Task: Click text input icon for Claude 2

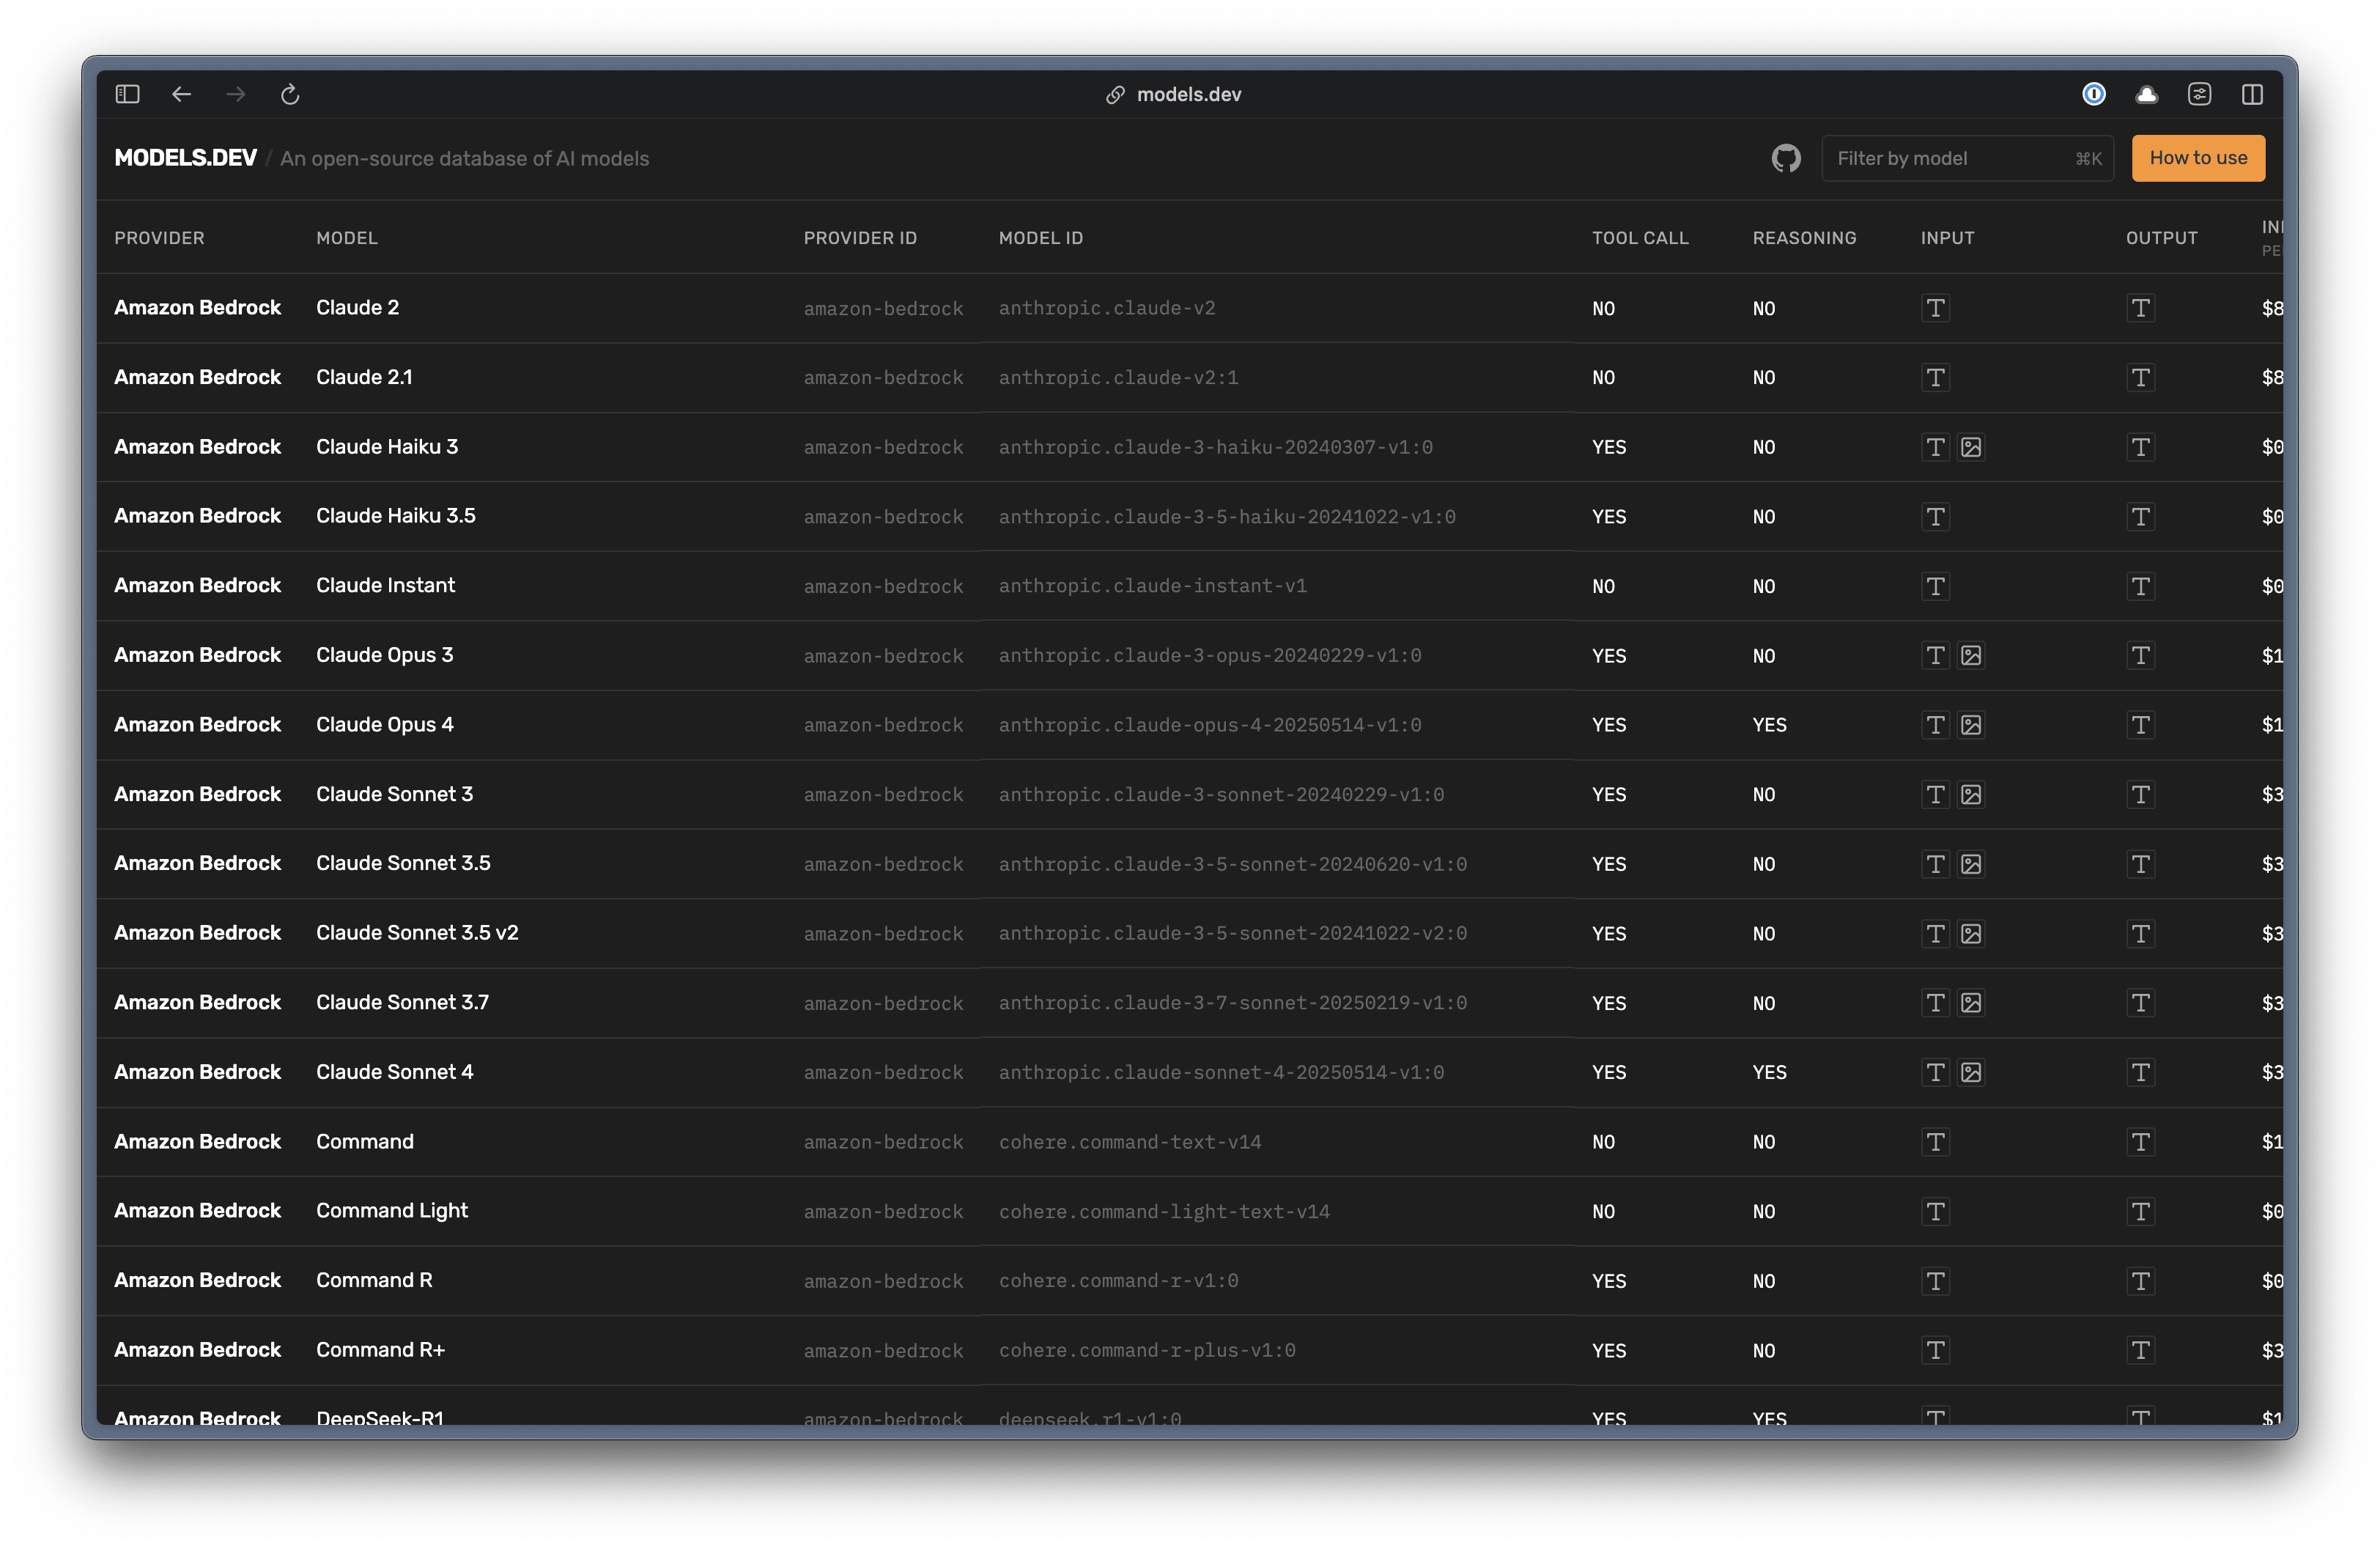Action: click(x=1935, y=308)
